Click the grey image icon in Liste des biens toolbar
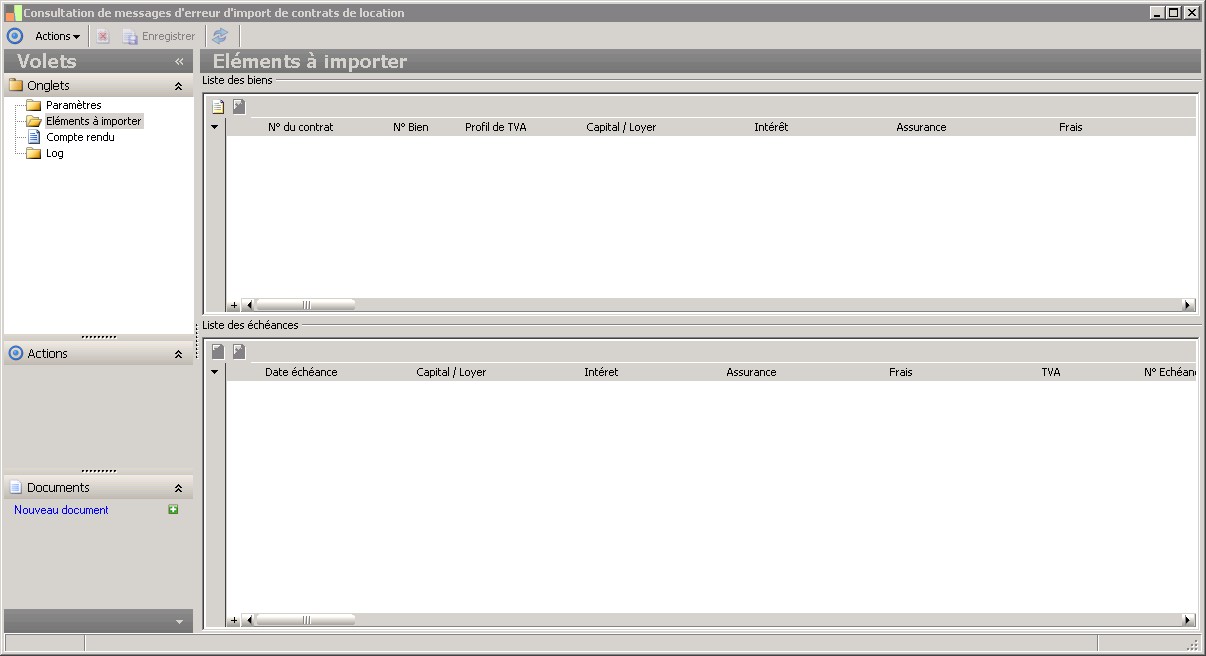The height and width of the screenshot is (656, 1206). pos(239,106)
